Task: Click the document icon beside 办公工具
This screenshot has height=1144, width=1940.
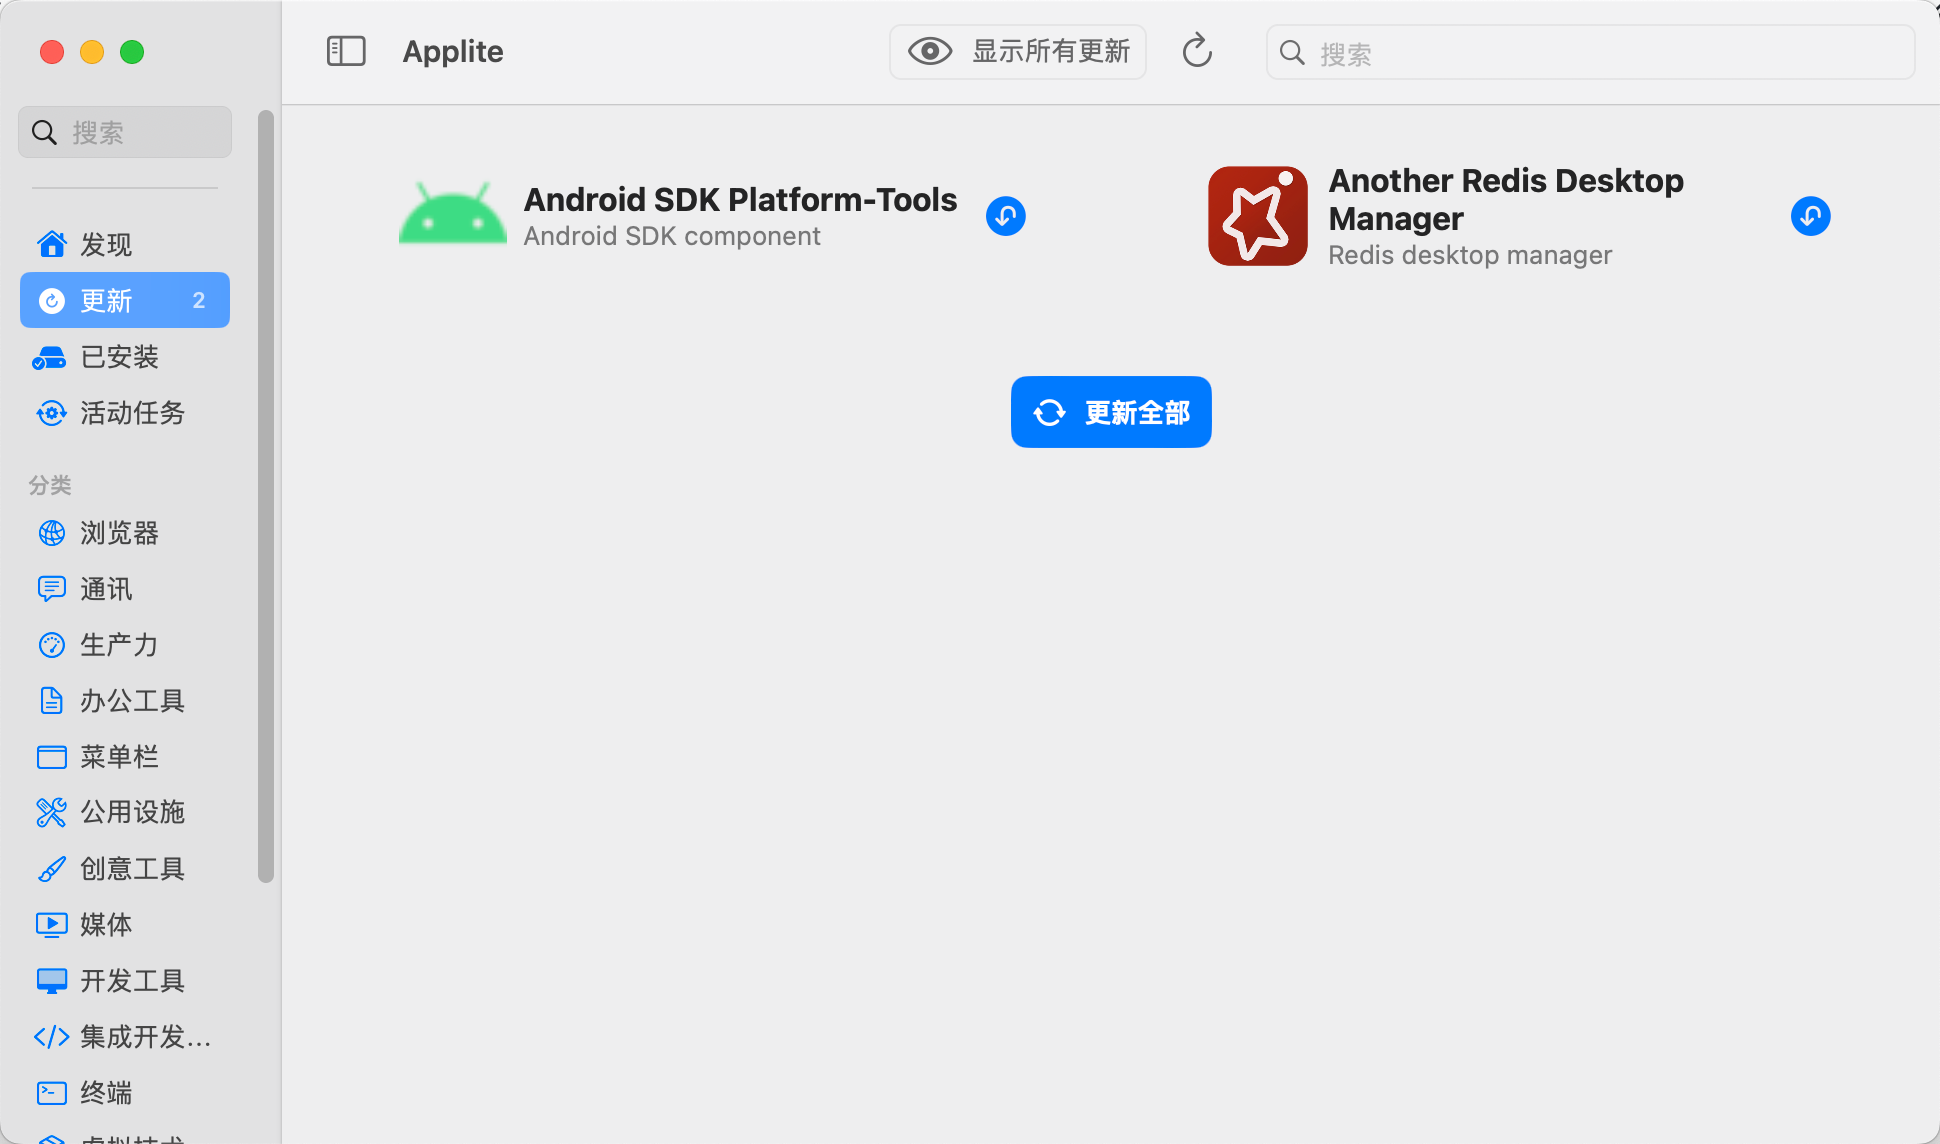Action: [x=52, y=700]
